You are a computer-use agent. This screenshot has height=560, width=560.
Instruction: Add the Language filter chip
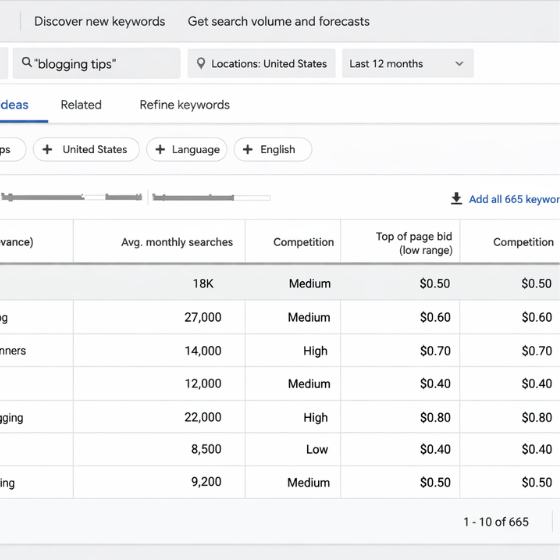tap(186, 149)
